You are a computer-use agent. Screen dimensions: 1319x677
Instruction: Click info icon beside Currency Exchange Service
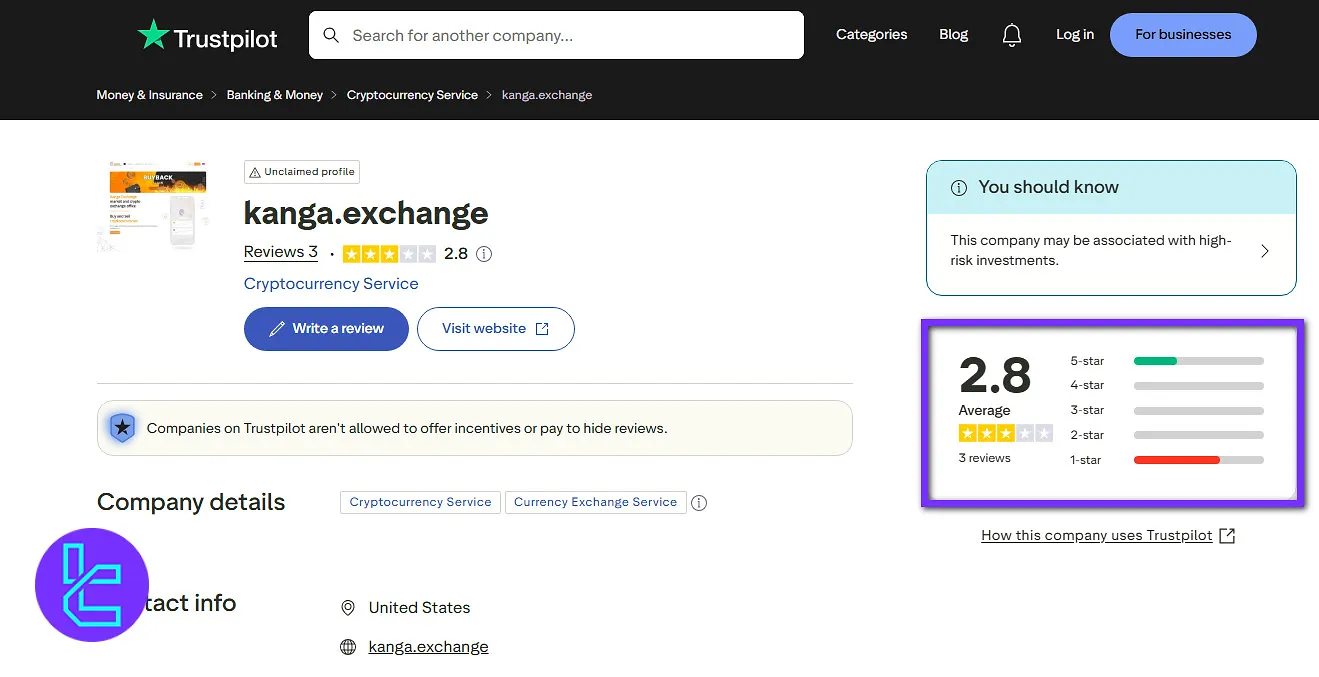(699, 503)
